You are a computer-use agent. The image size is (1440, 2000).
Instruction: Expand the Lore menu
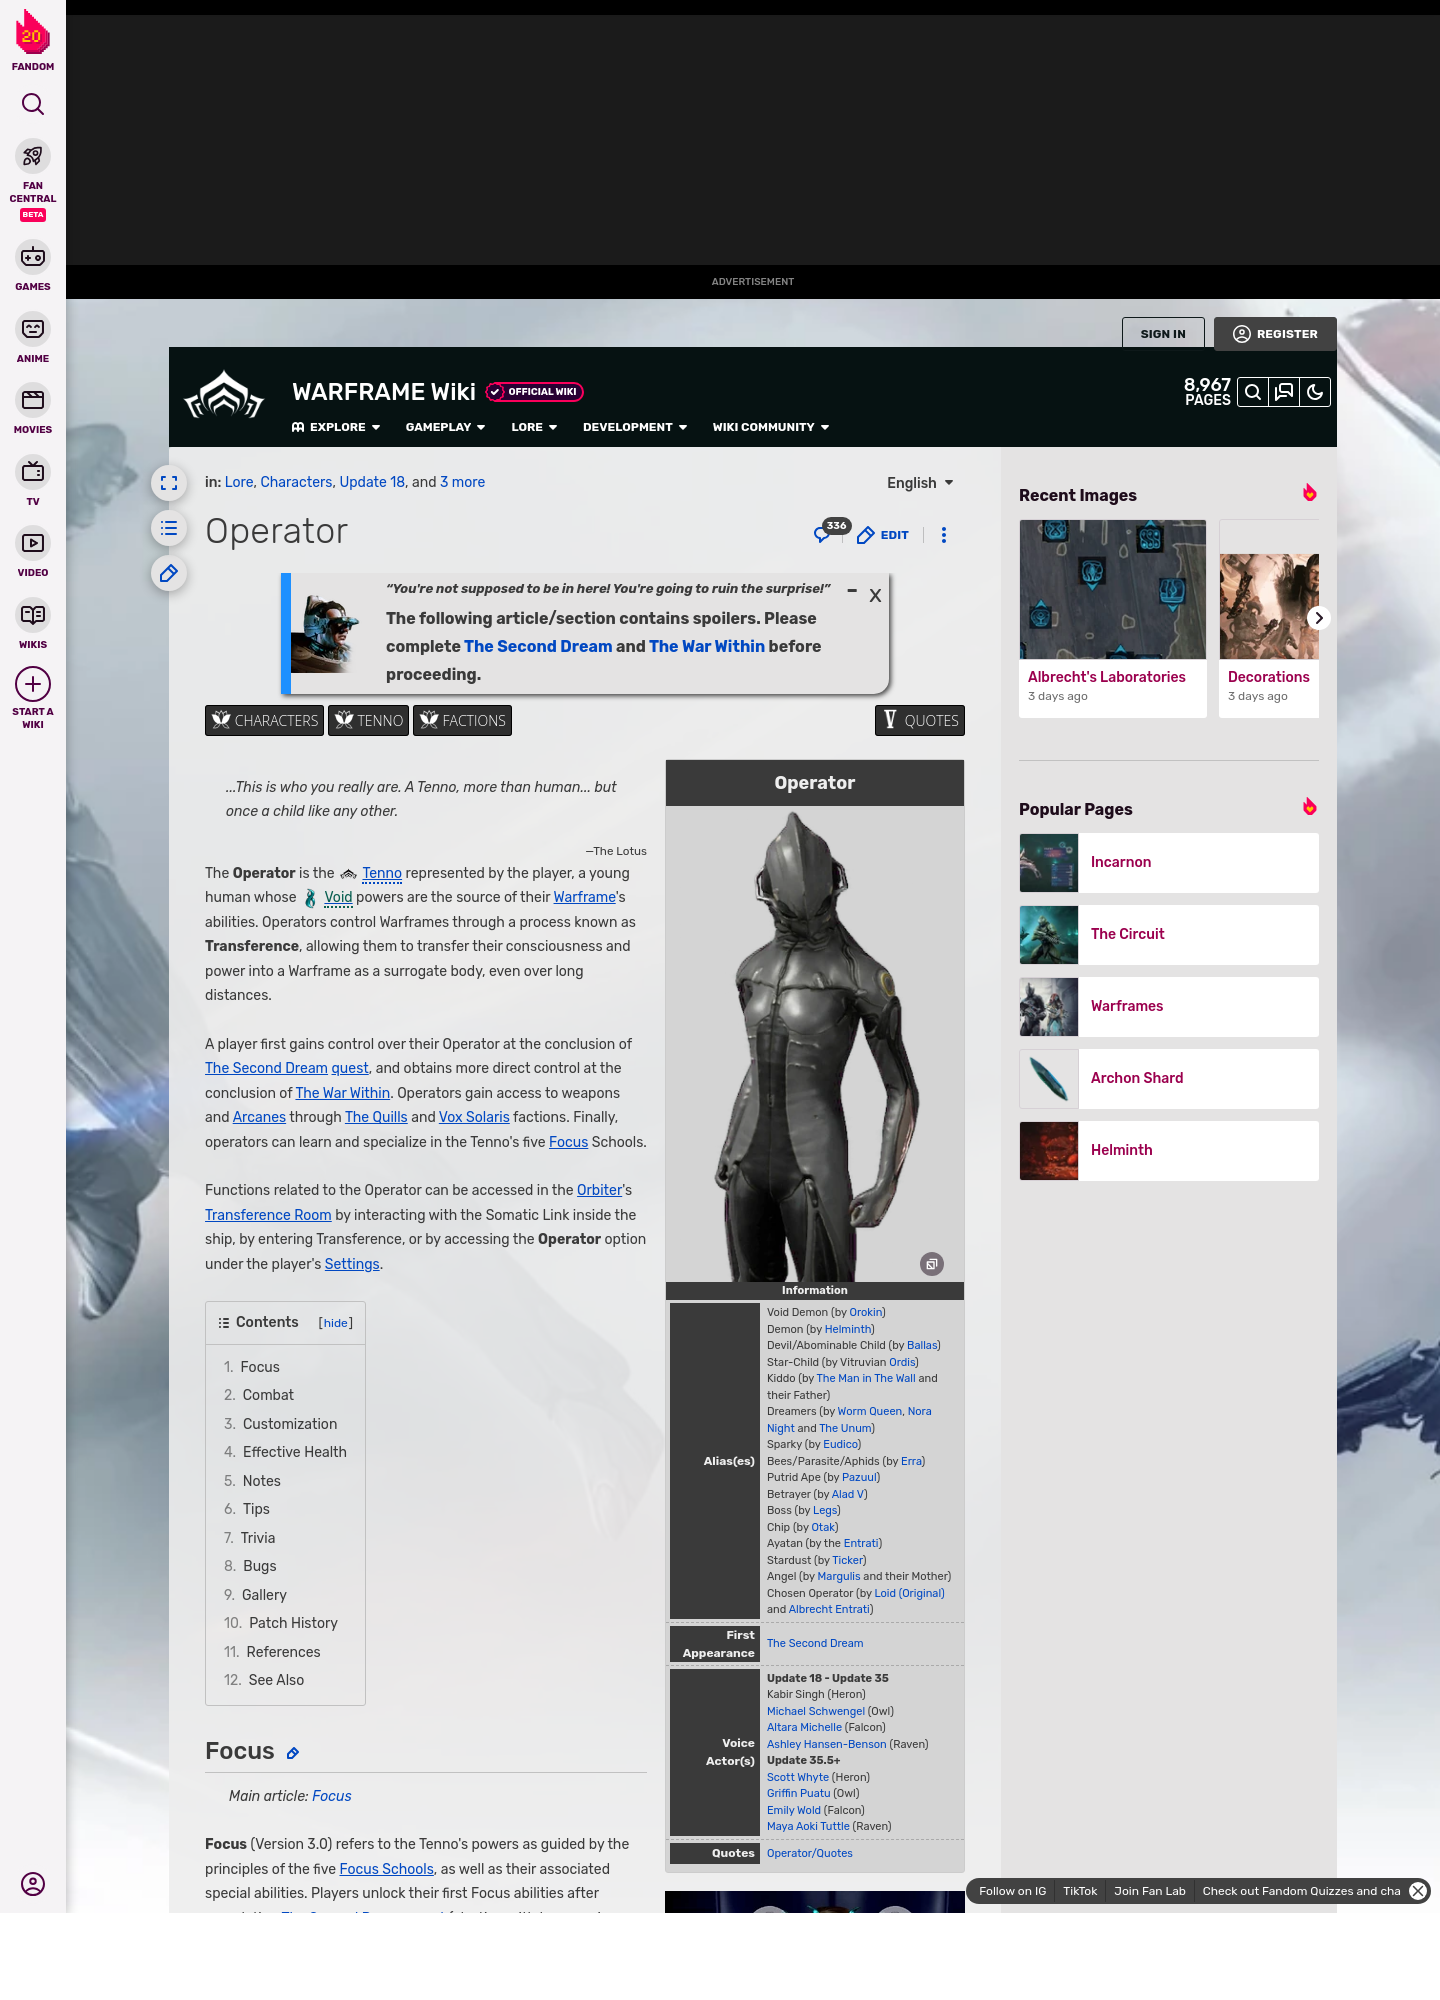(534, 427)
